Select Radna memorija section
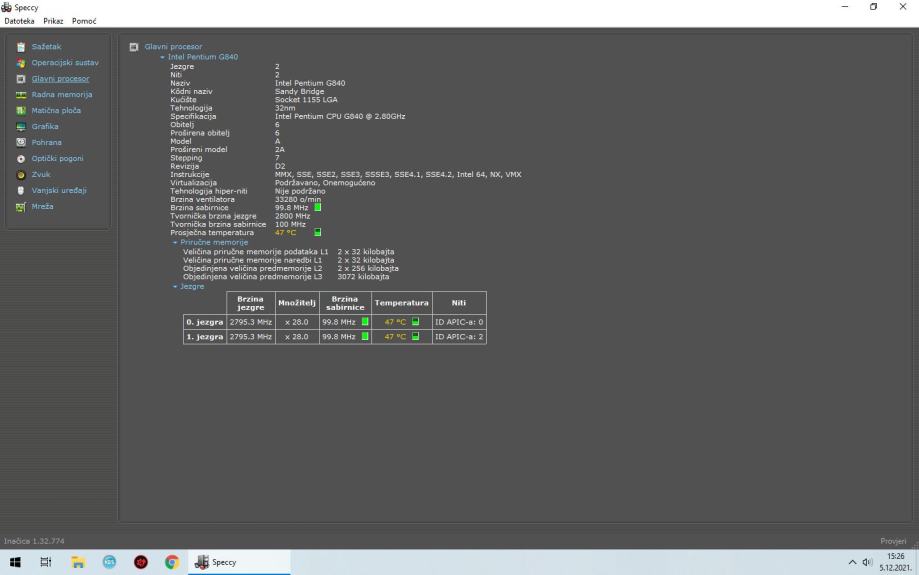The height and width of the screenshot is (575, 919). 62,94
